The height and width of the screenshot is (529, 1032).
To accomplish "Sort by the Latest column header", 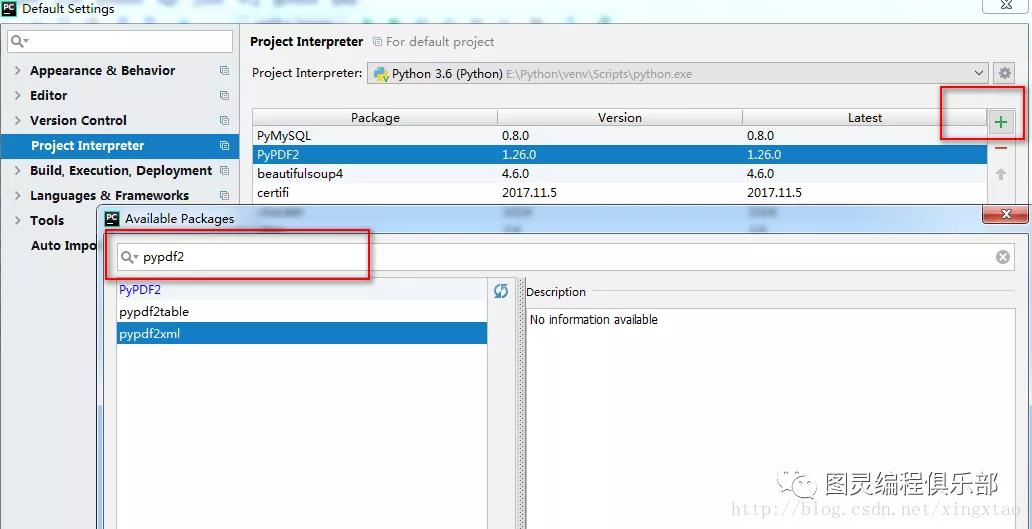I will (864, 118).
